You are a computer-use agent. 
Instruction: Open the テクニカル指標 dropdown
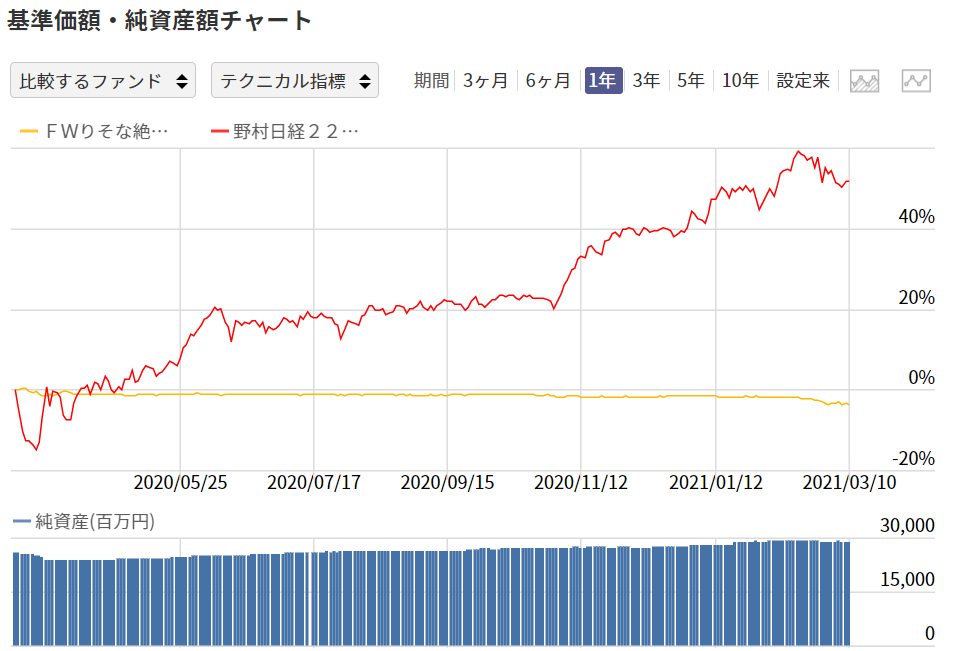coord(294,81)
